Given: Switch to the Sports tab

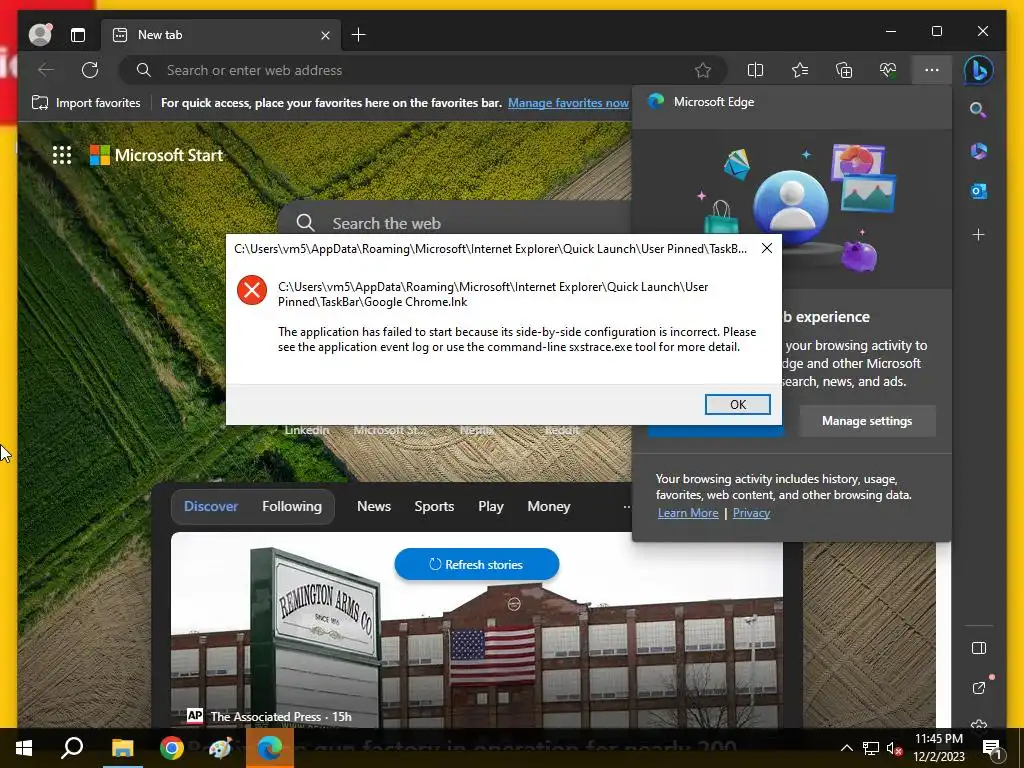Looking at the screenshot, I should click(x=434, y=506).
